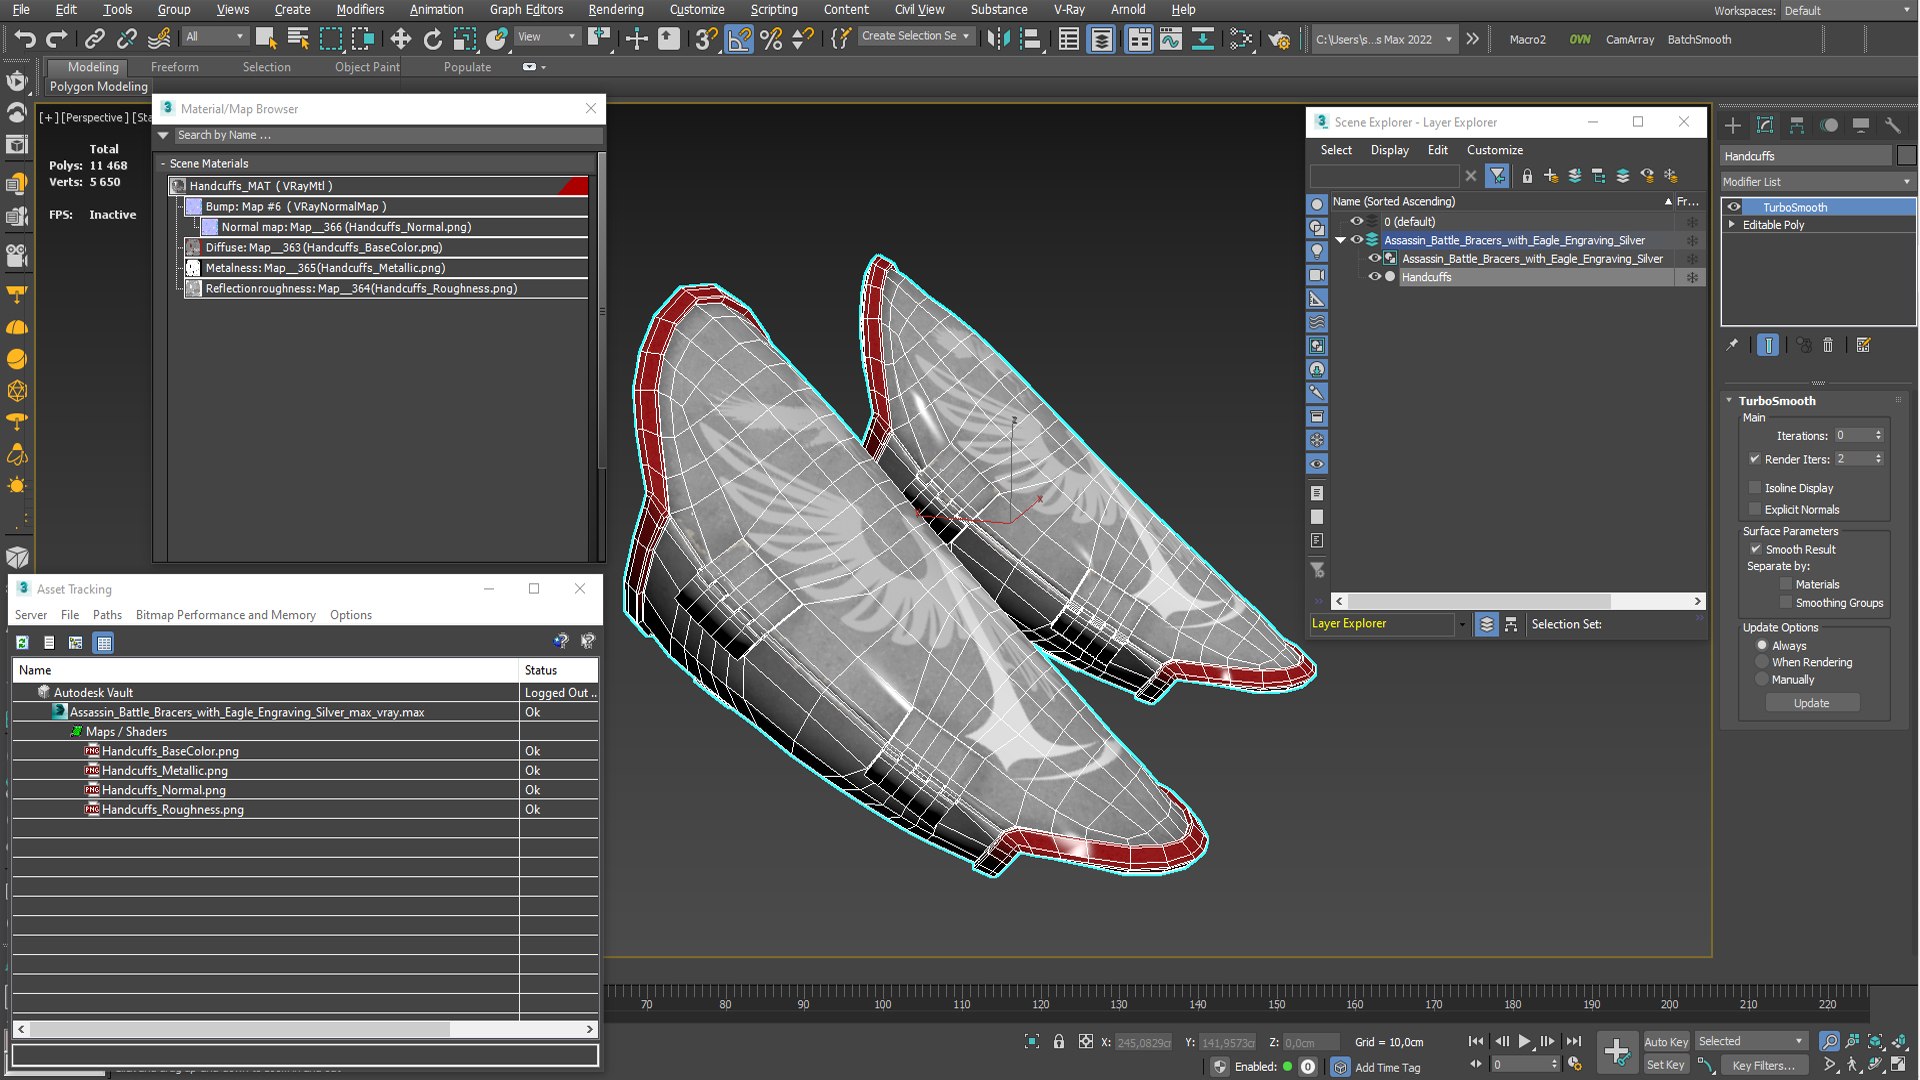Toggle Isoline Display checkbox
Screen dimensions: 1920x1080
(x=1755, y=488)
